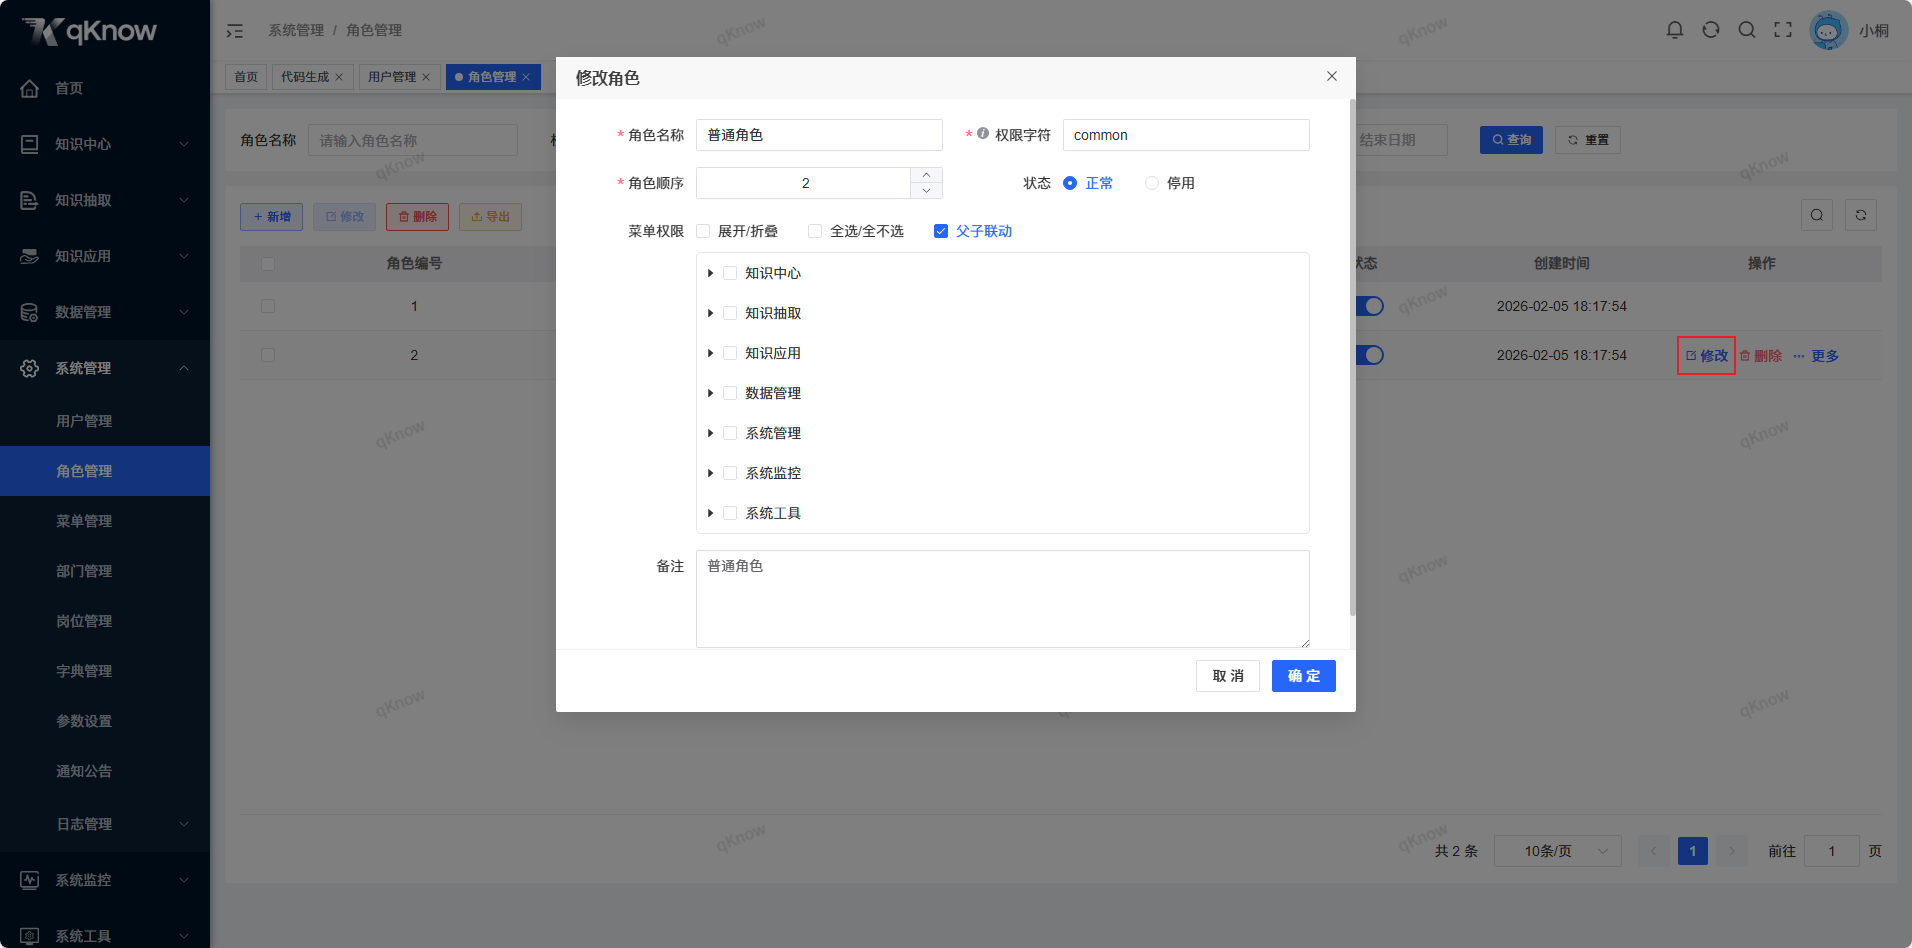The height and width of the screenshot is (948, 1912).
Task: Click the 知识中心 sidebar icon
Action: (30, 144)
